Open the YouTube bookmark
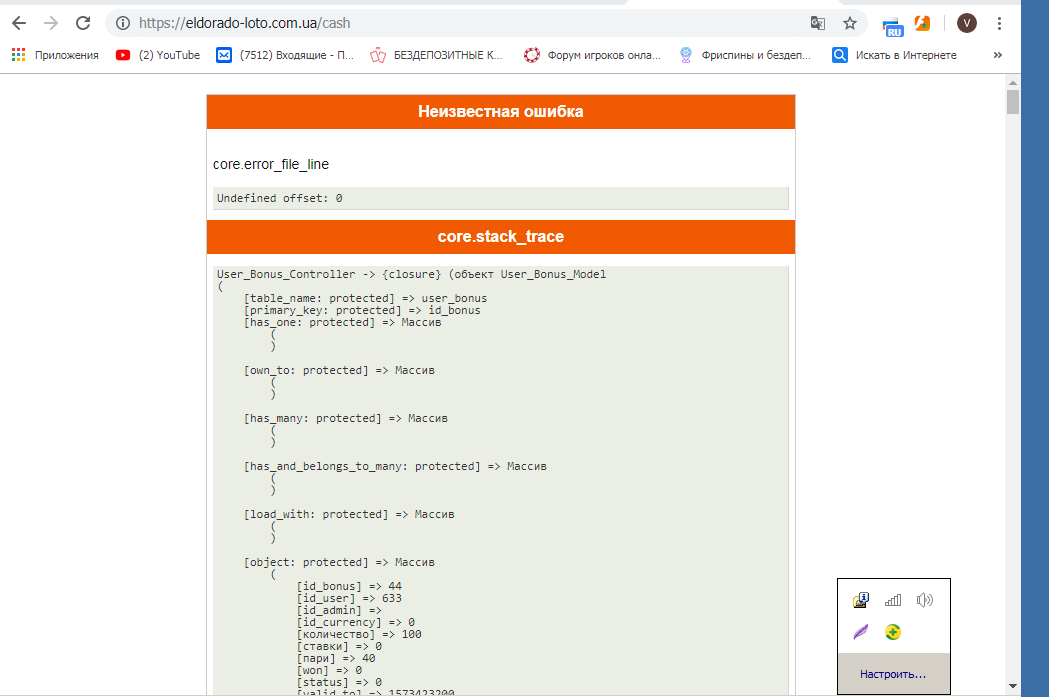This screenshot has width=1049, height=697. 158,55
